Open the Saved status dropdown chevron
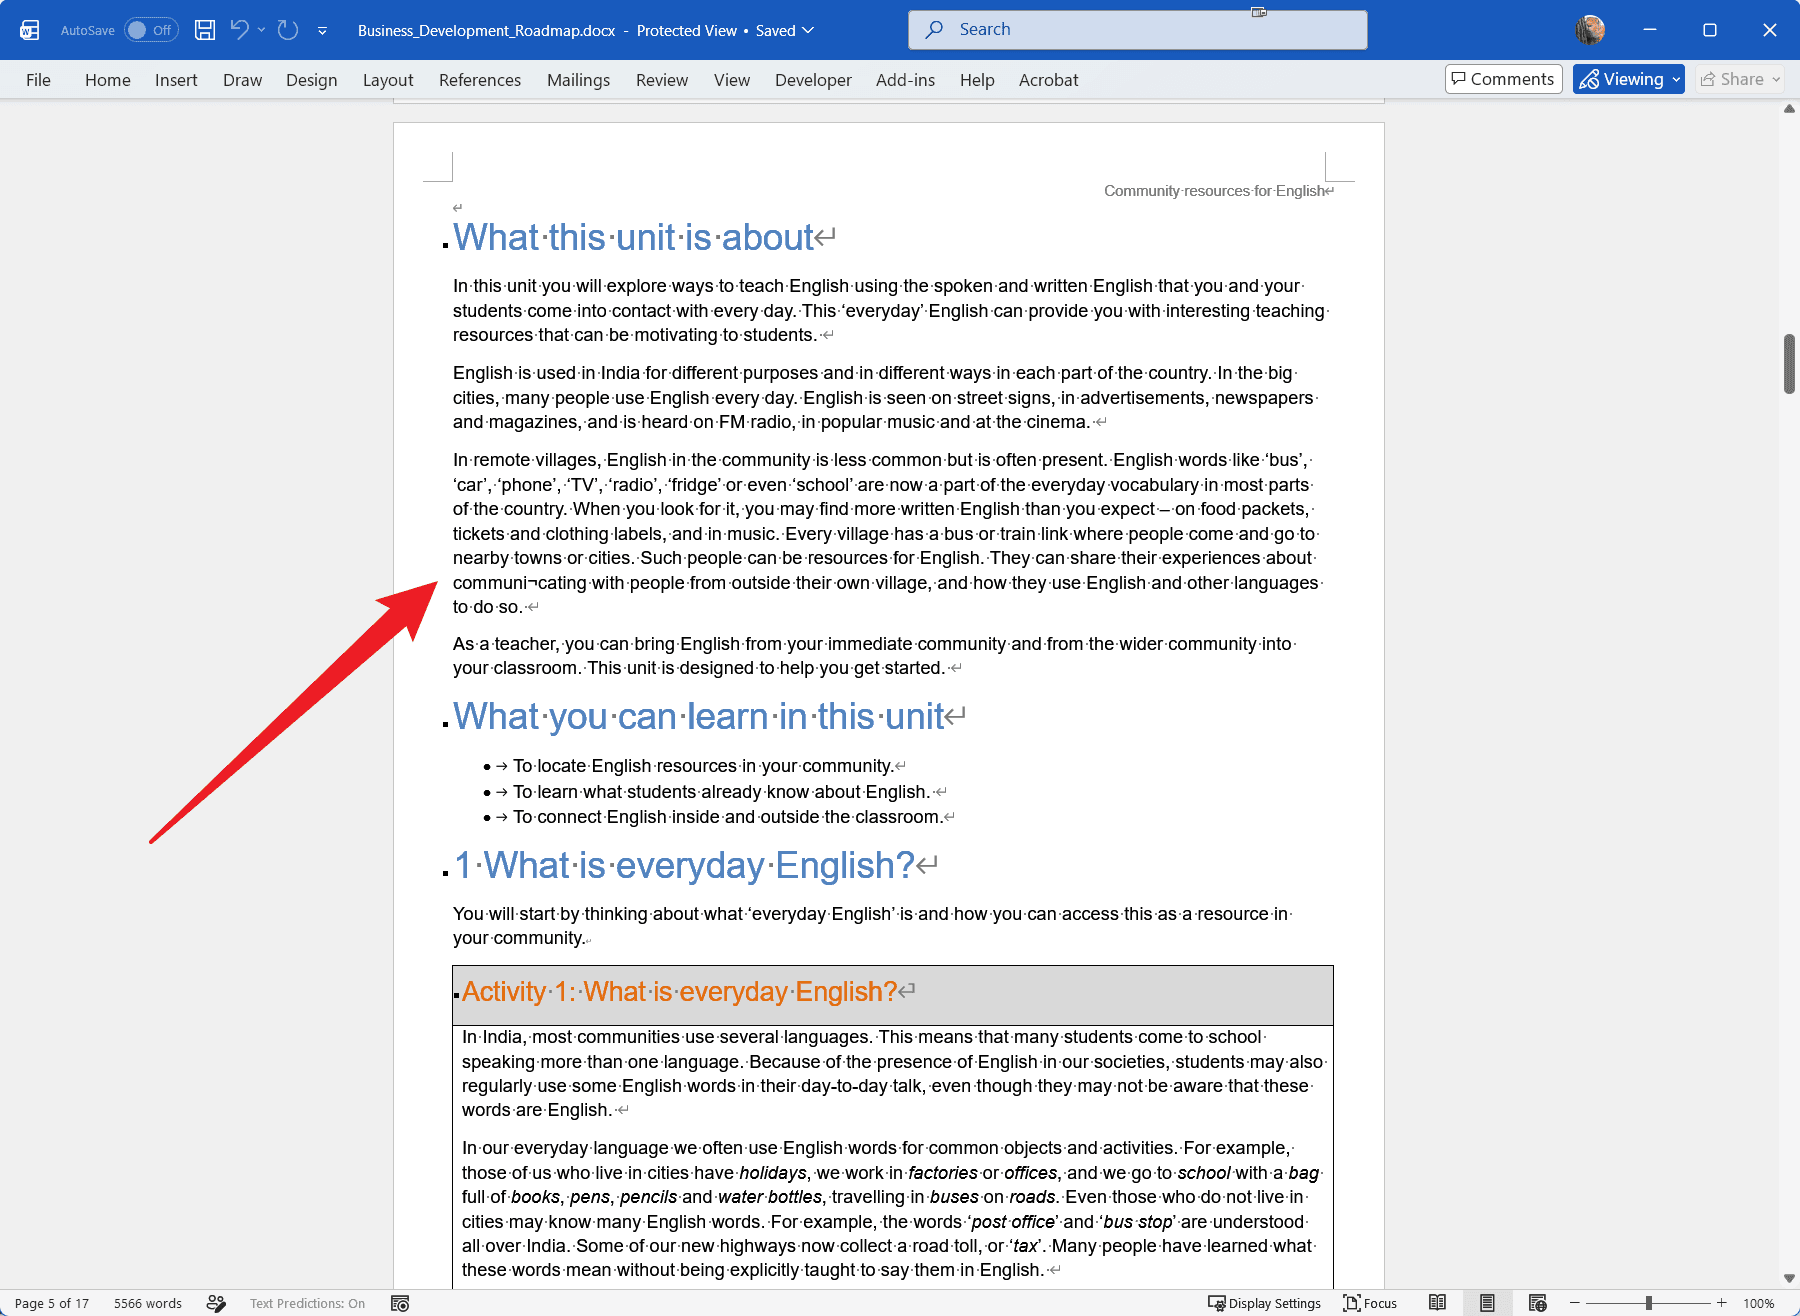Image resolution: width=1800 pixels, height=1316 pixels. (x=808, y=30)
